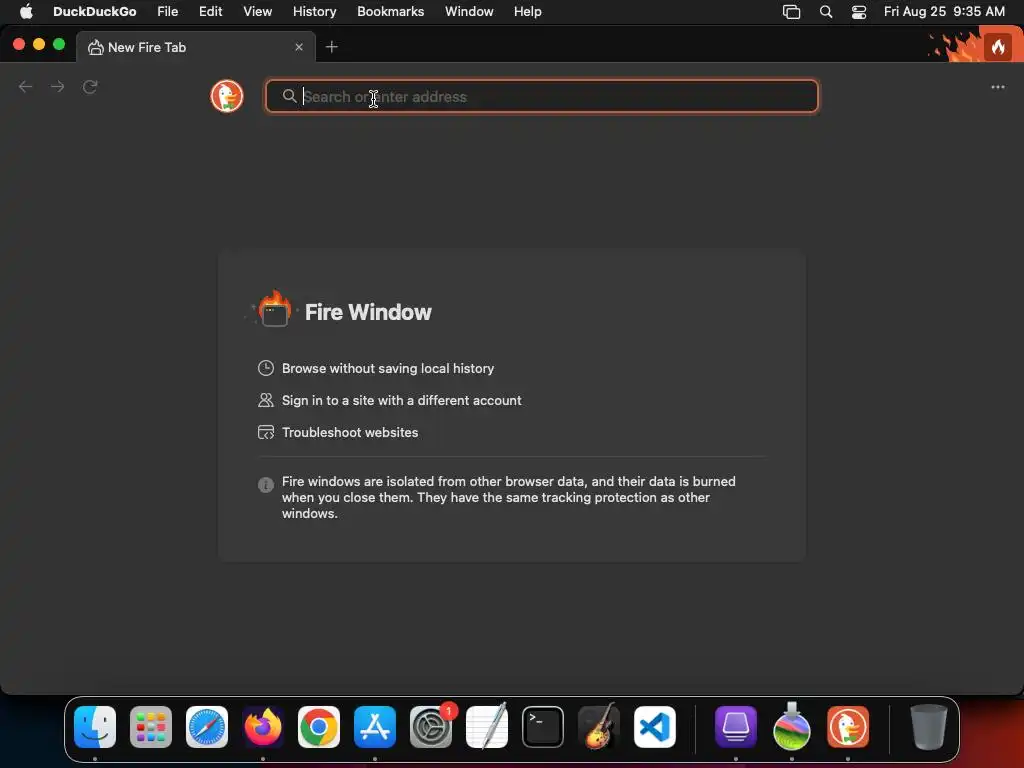
Task: Click the clock icon beside Browse without saving
Action: point(266,368)
